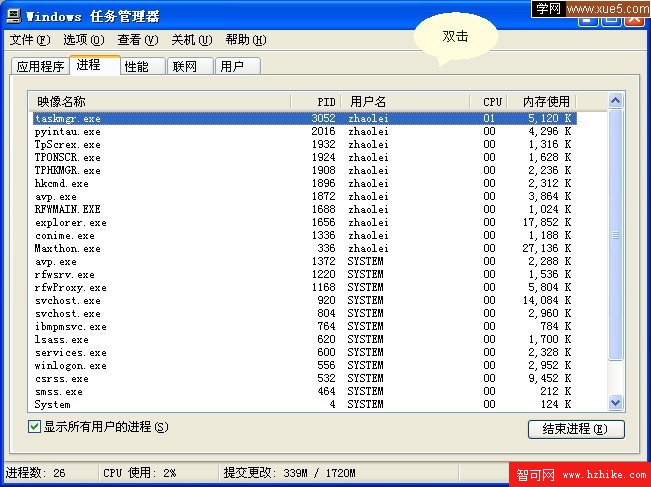Click the scrollbar up arrow
This screenshot has width=651, height=487.
click(616, 100)
